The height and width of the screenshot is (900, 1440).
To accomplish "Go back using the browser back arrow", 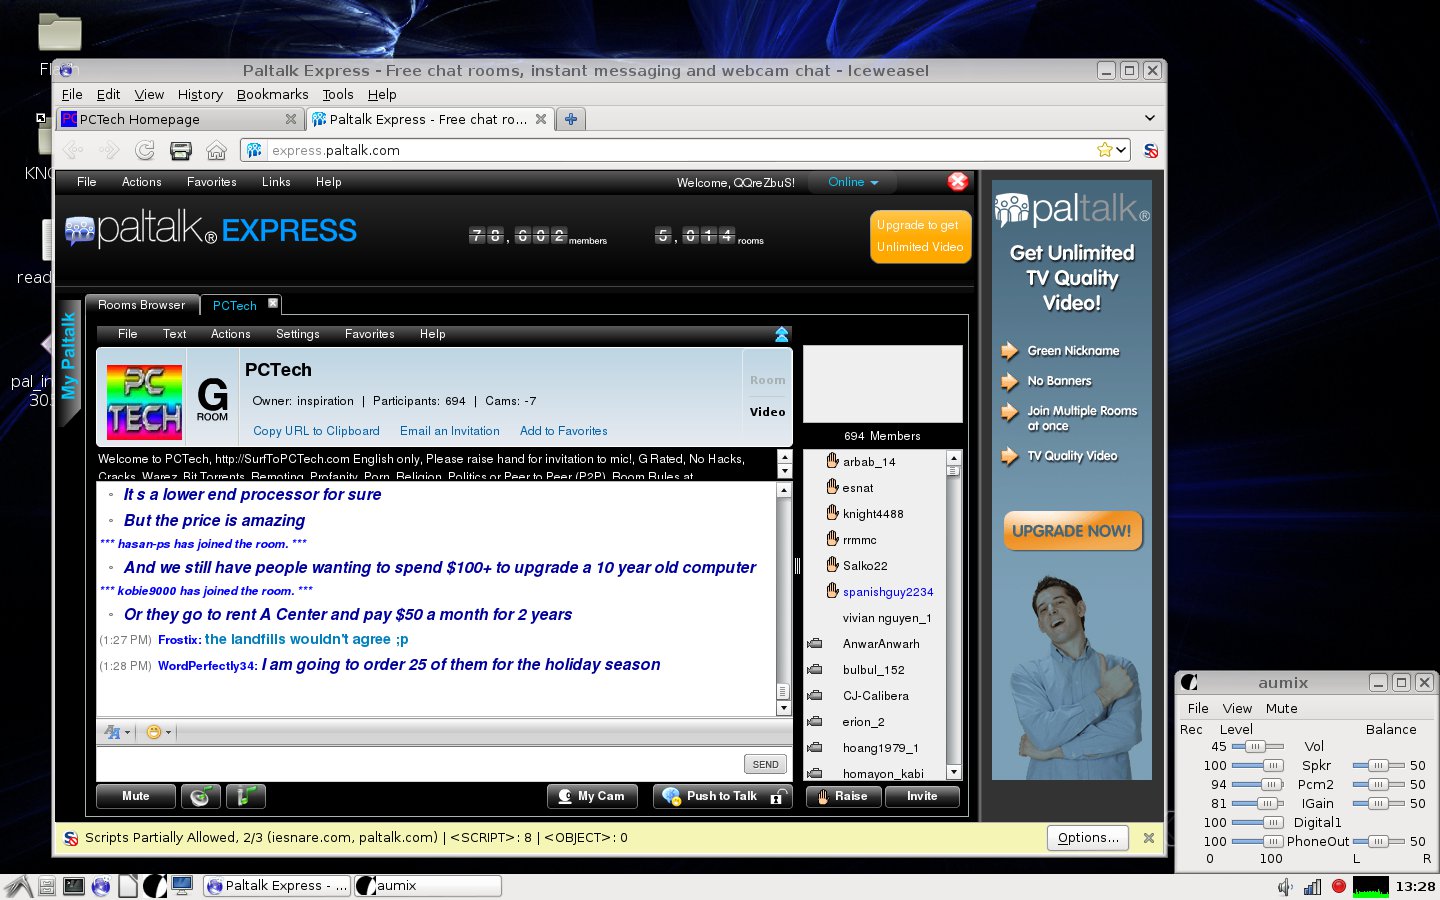I will (x=73, y=150).
